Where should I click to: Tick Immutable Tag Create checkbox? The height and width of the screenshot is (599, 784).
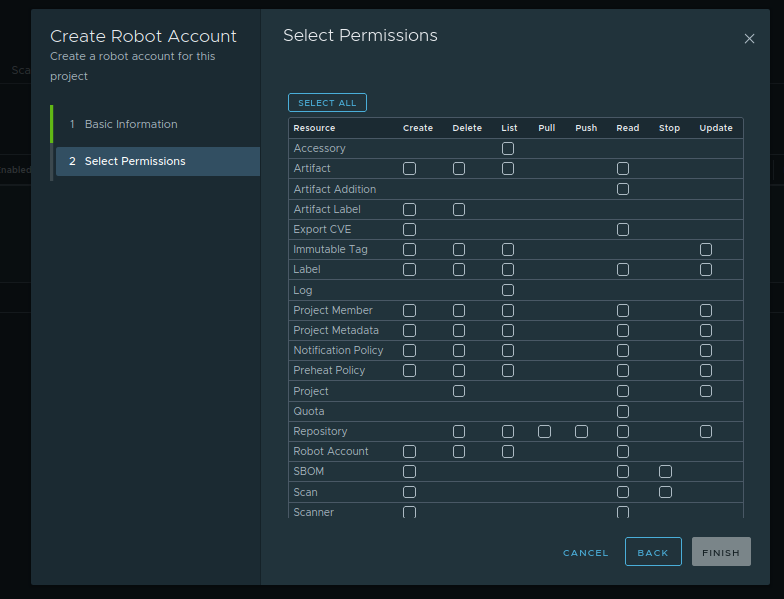(410, 250)
